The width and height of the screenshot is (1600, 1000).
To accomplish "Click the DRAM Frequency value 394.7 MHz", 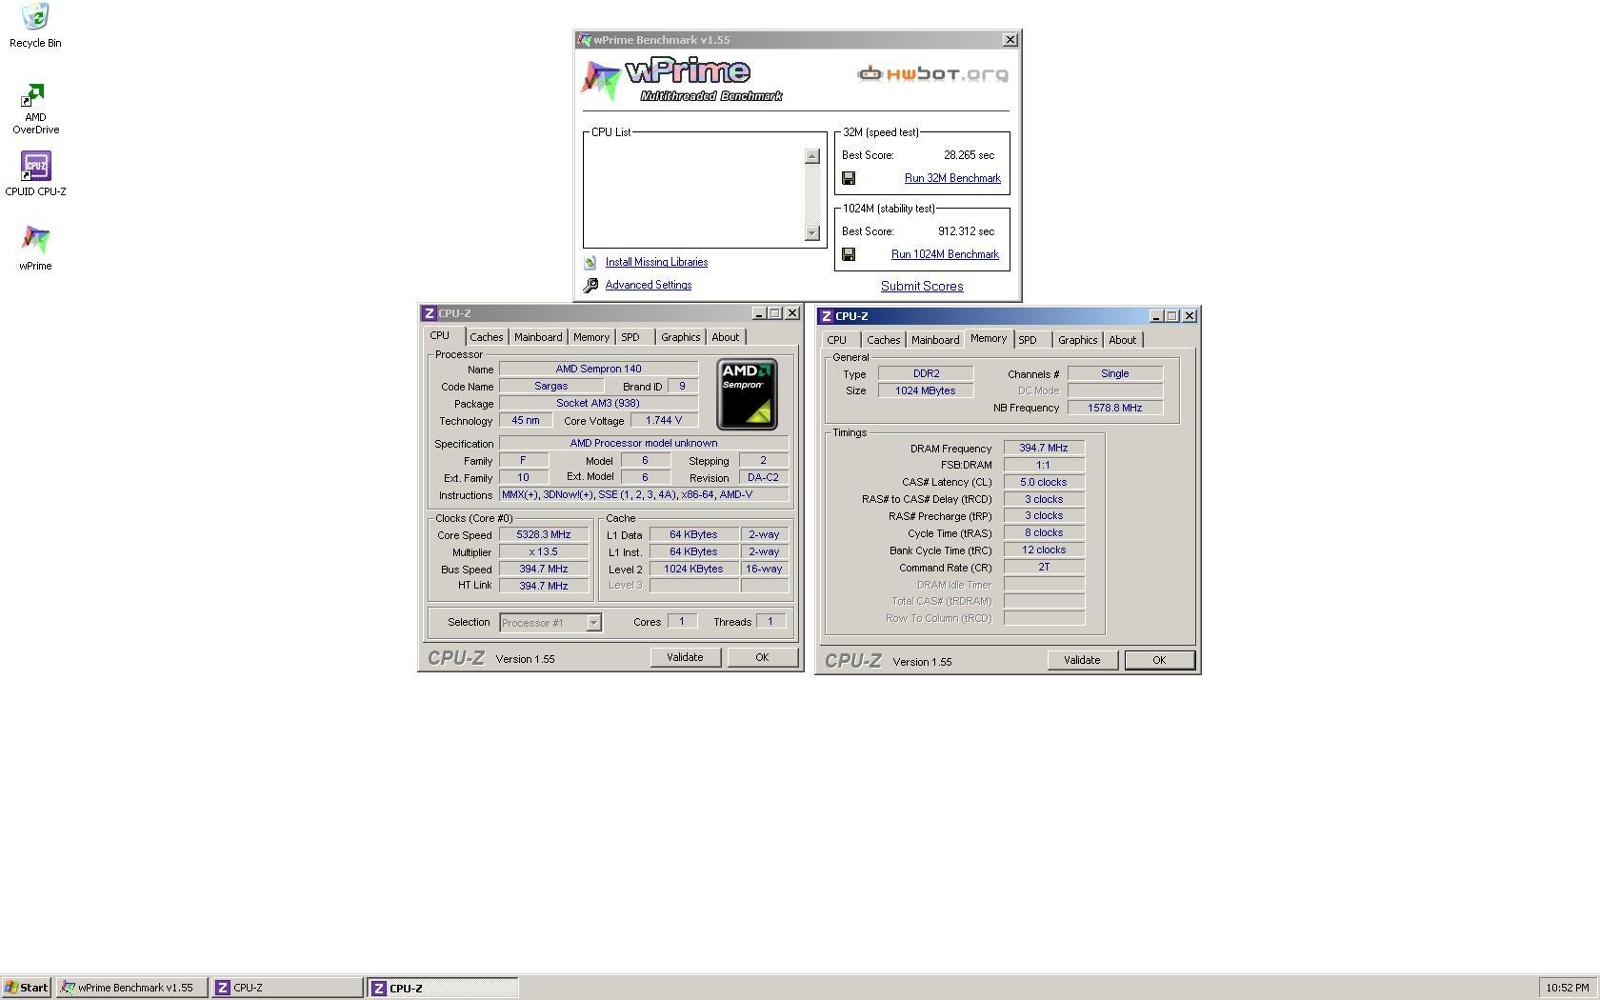I will pyautogui.click(x=1044, y=448).
